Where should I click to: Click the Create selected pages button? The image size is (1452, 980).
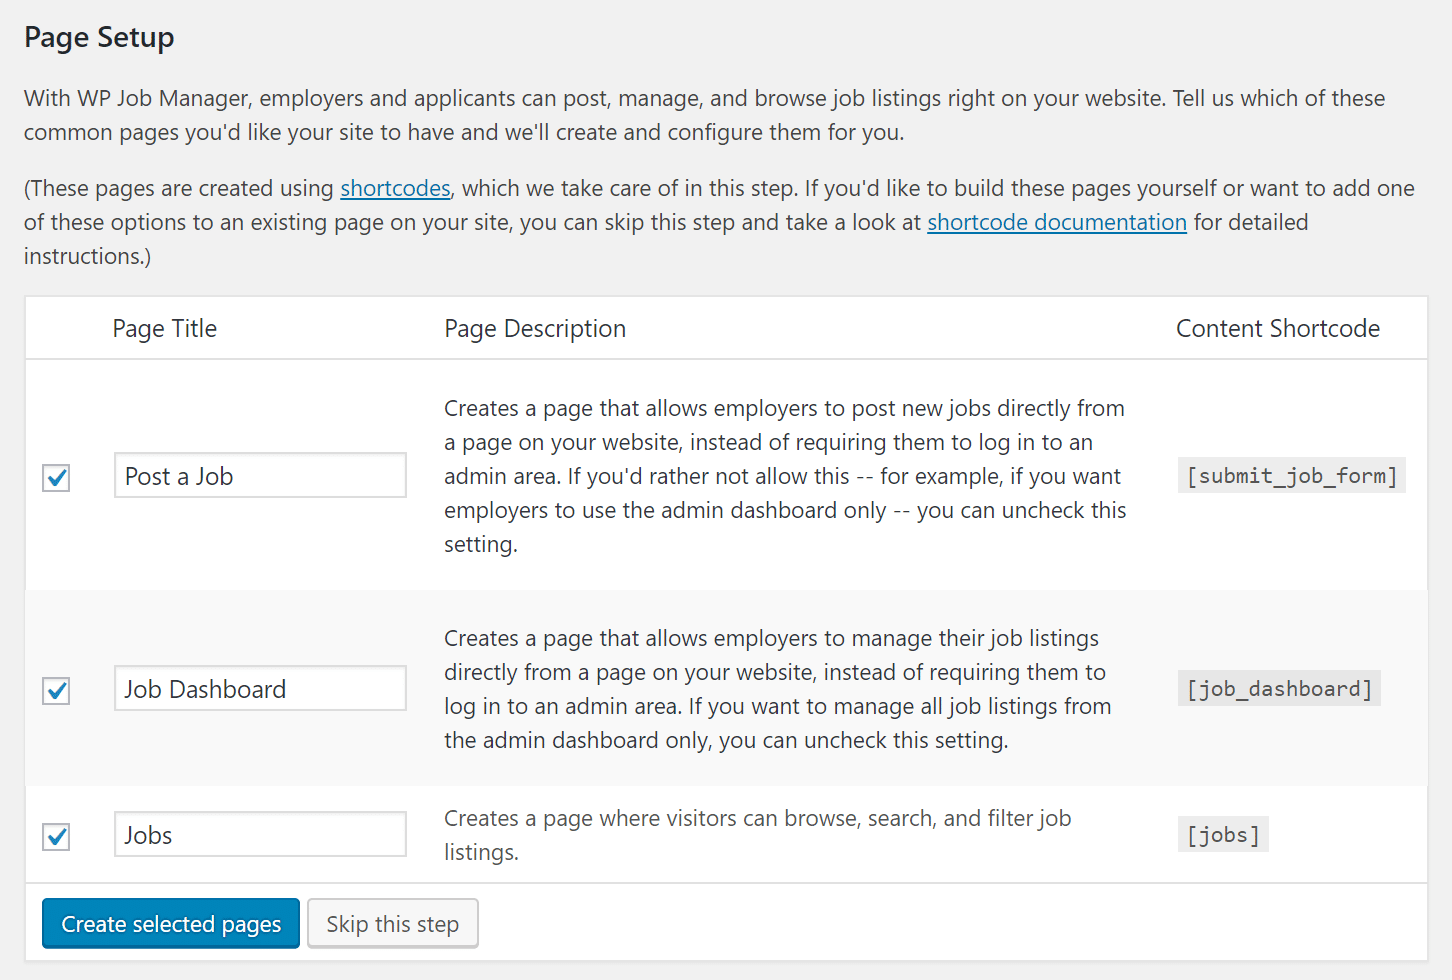[x=170, y=923]
